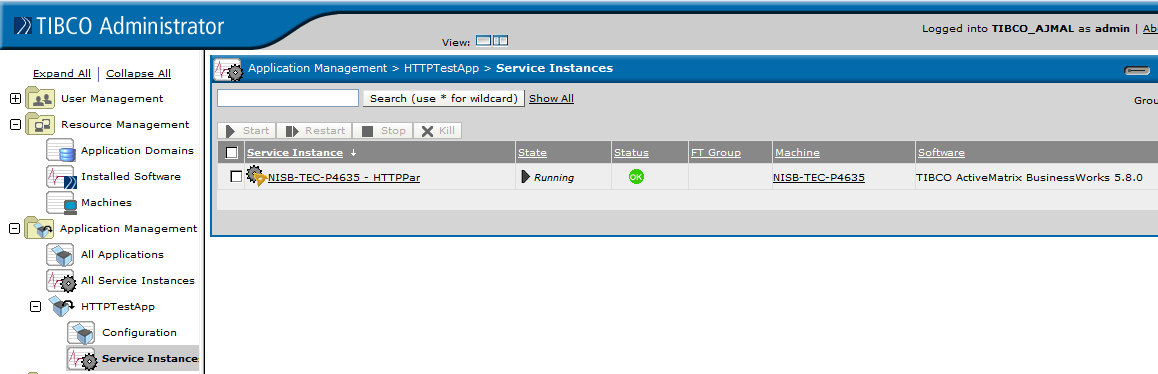
Task: Toggle the select-all checkbox in table header
Action: 231,152
